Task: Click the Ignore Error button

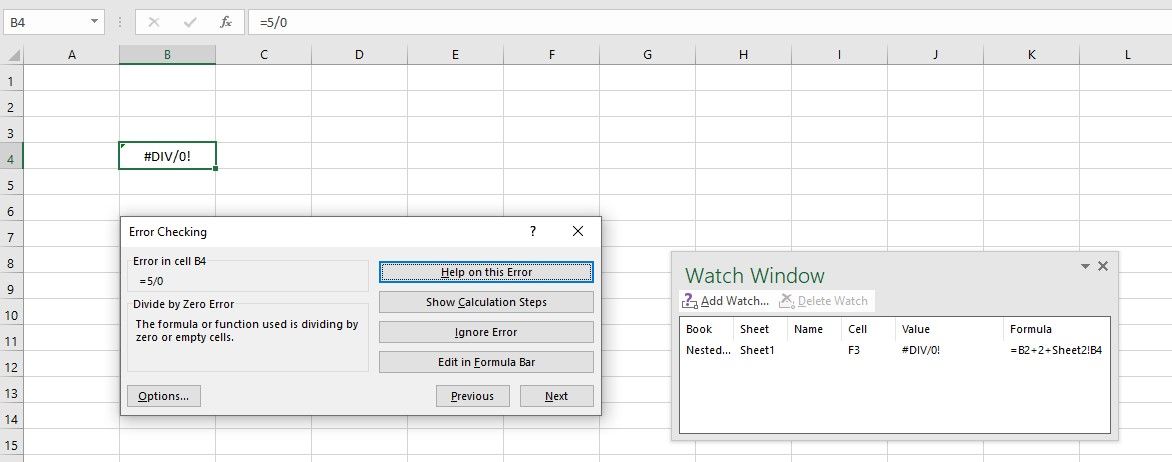Action: click(487, 332)
